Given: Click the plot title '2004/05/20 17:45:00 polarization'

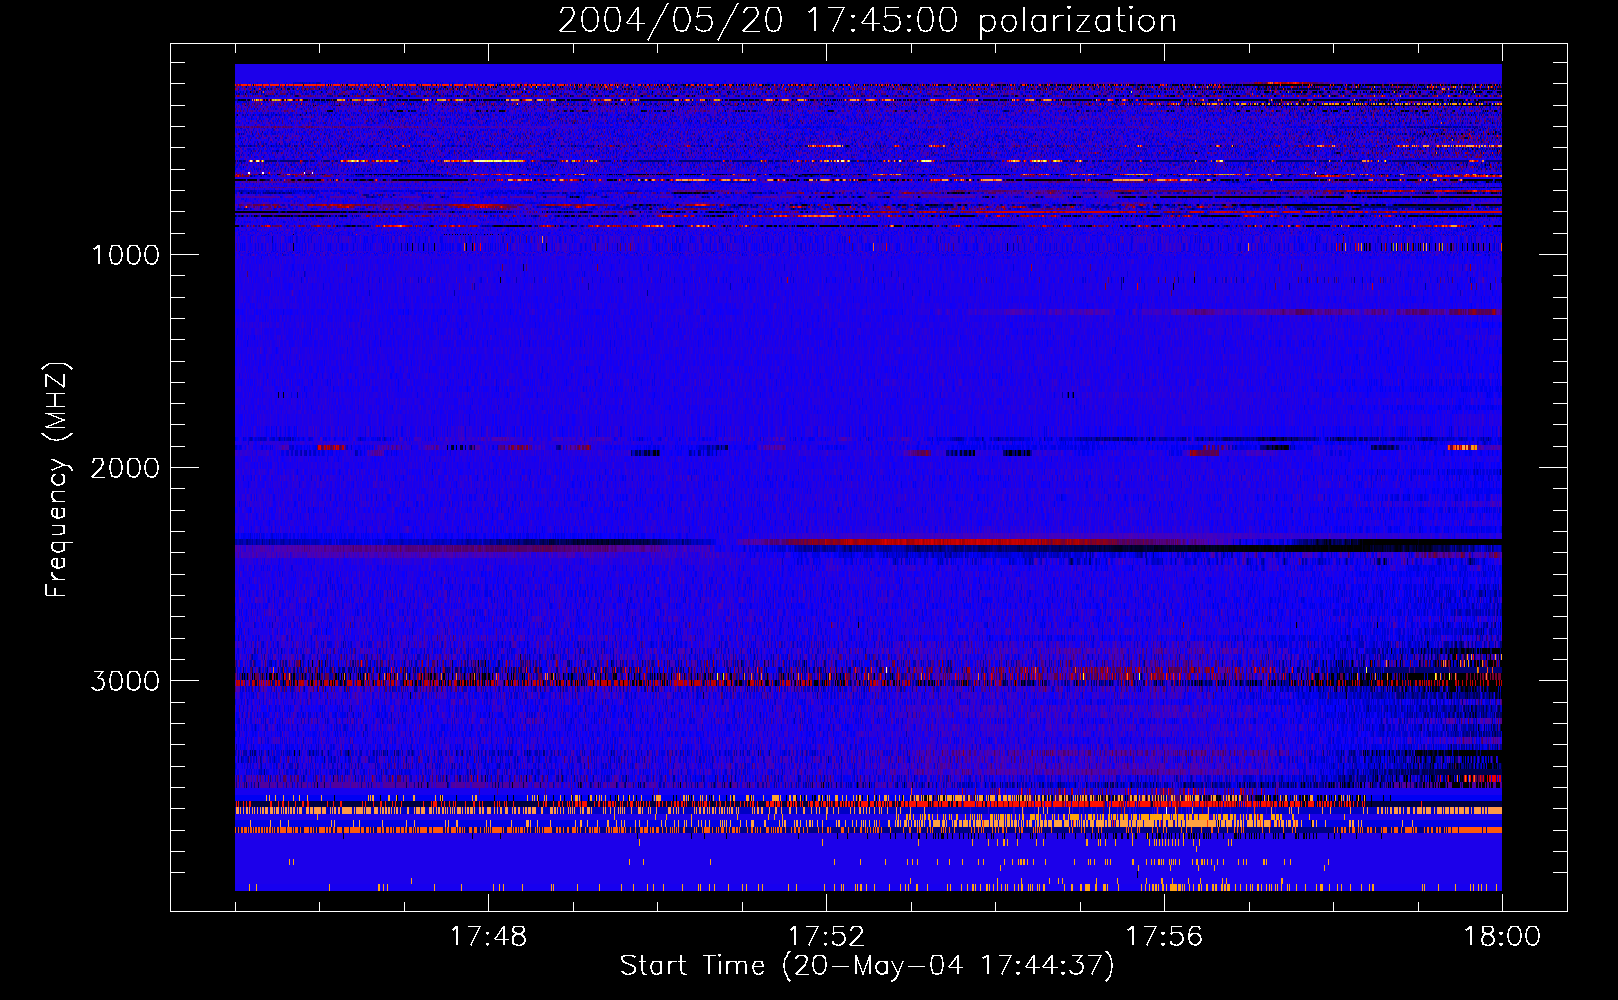Looking at the screenshot, I should click(x=867, y=21).
